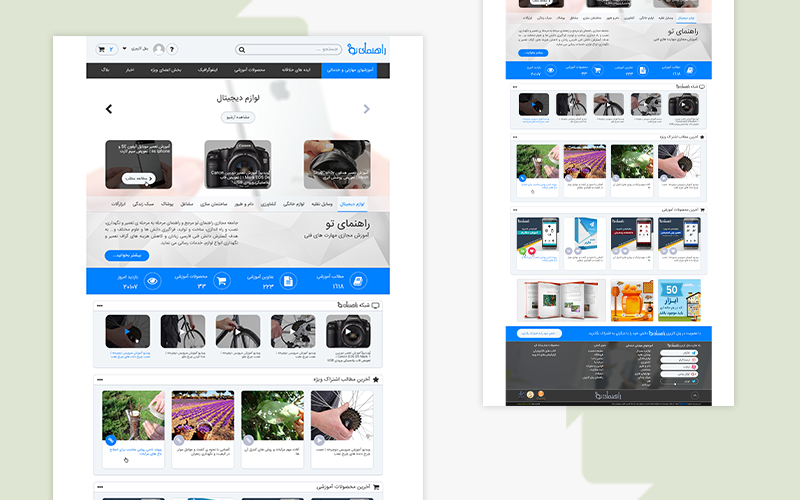This screenshot has width=800, height=500.
Task: Open the بلاگ menu item
Action: pyautogui.click(x=105, y=70)
